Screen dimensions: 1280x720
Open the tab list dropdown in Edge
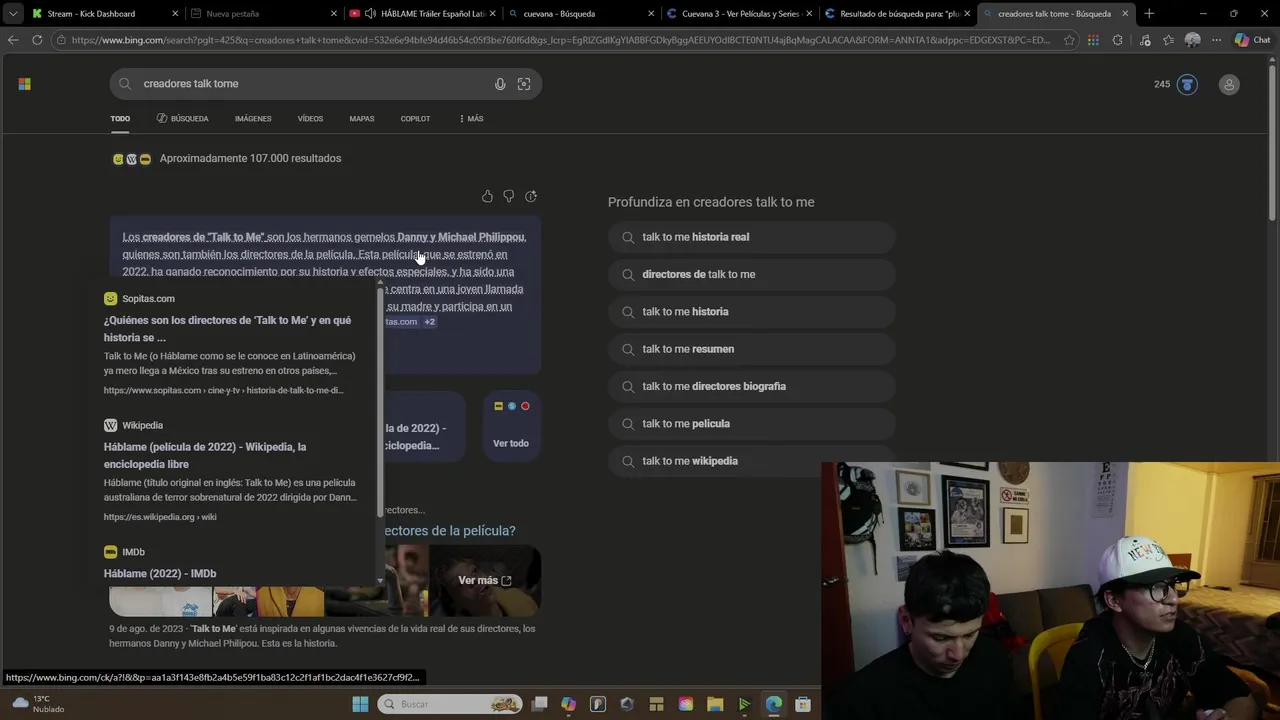click(12, 14)
